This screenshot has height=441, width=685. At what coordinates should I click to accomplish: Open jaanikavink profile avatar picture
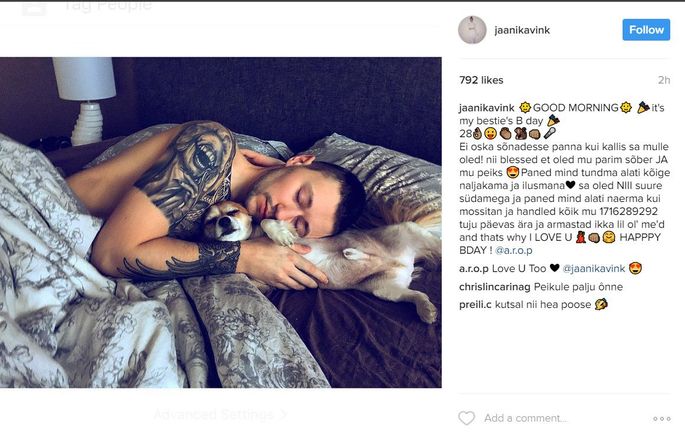click(x=472, y=30)
